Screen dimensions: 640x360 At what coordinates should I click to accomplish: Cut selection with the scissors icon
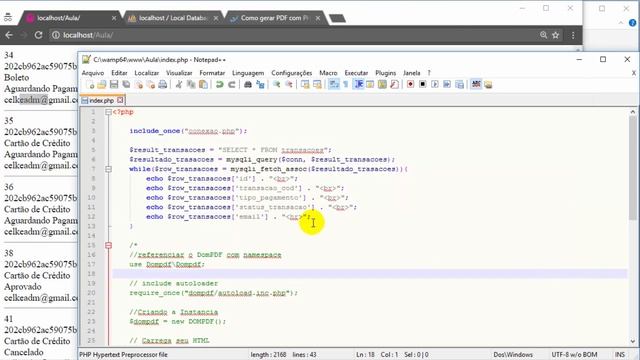(179, 84)
